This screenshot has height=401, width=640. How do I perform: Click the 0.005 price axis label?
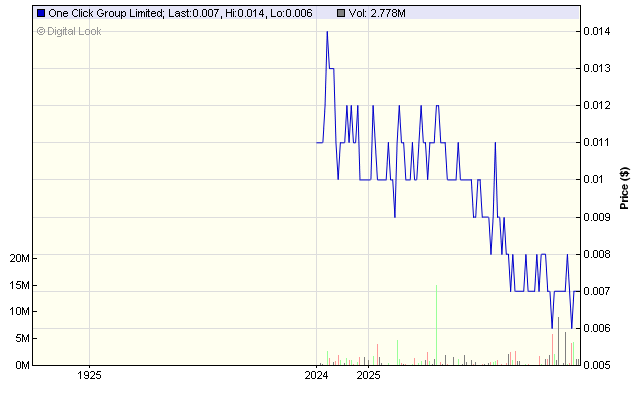pos(597,365)
